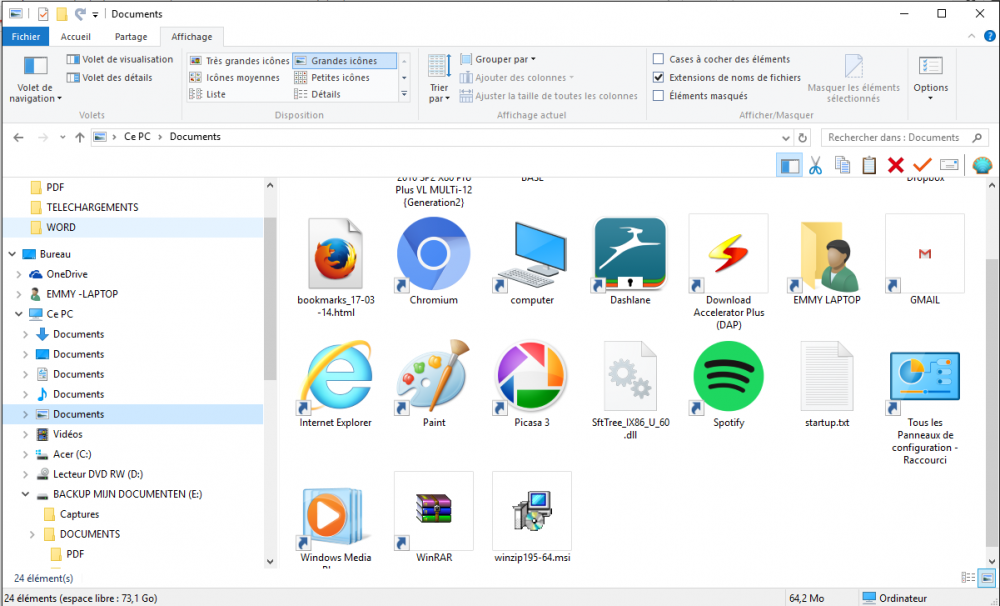Click the rename toolbar icon

[949, 165]
